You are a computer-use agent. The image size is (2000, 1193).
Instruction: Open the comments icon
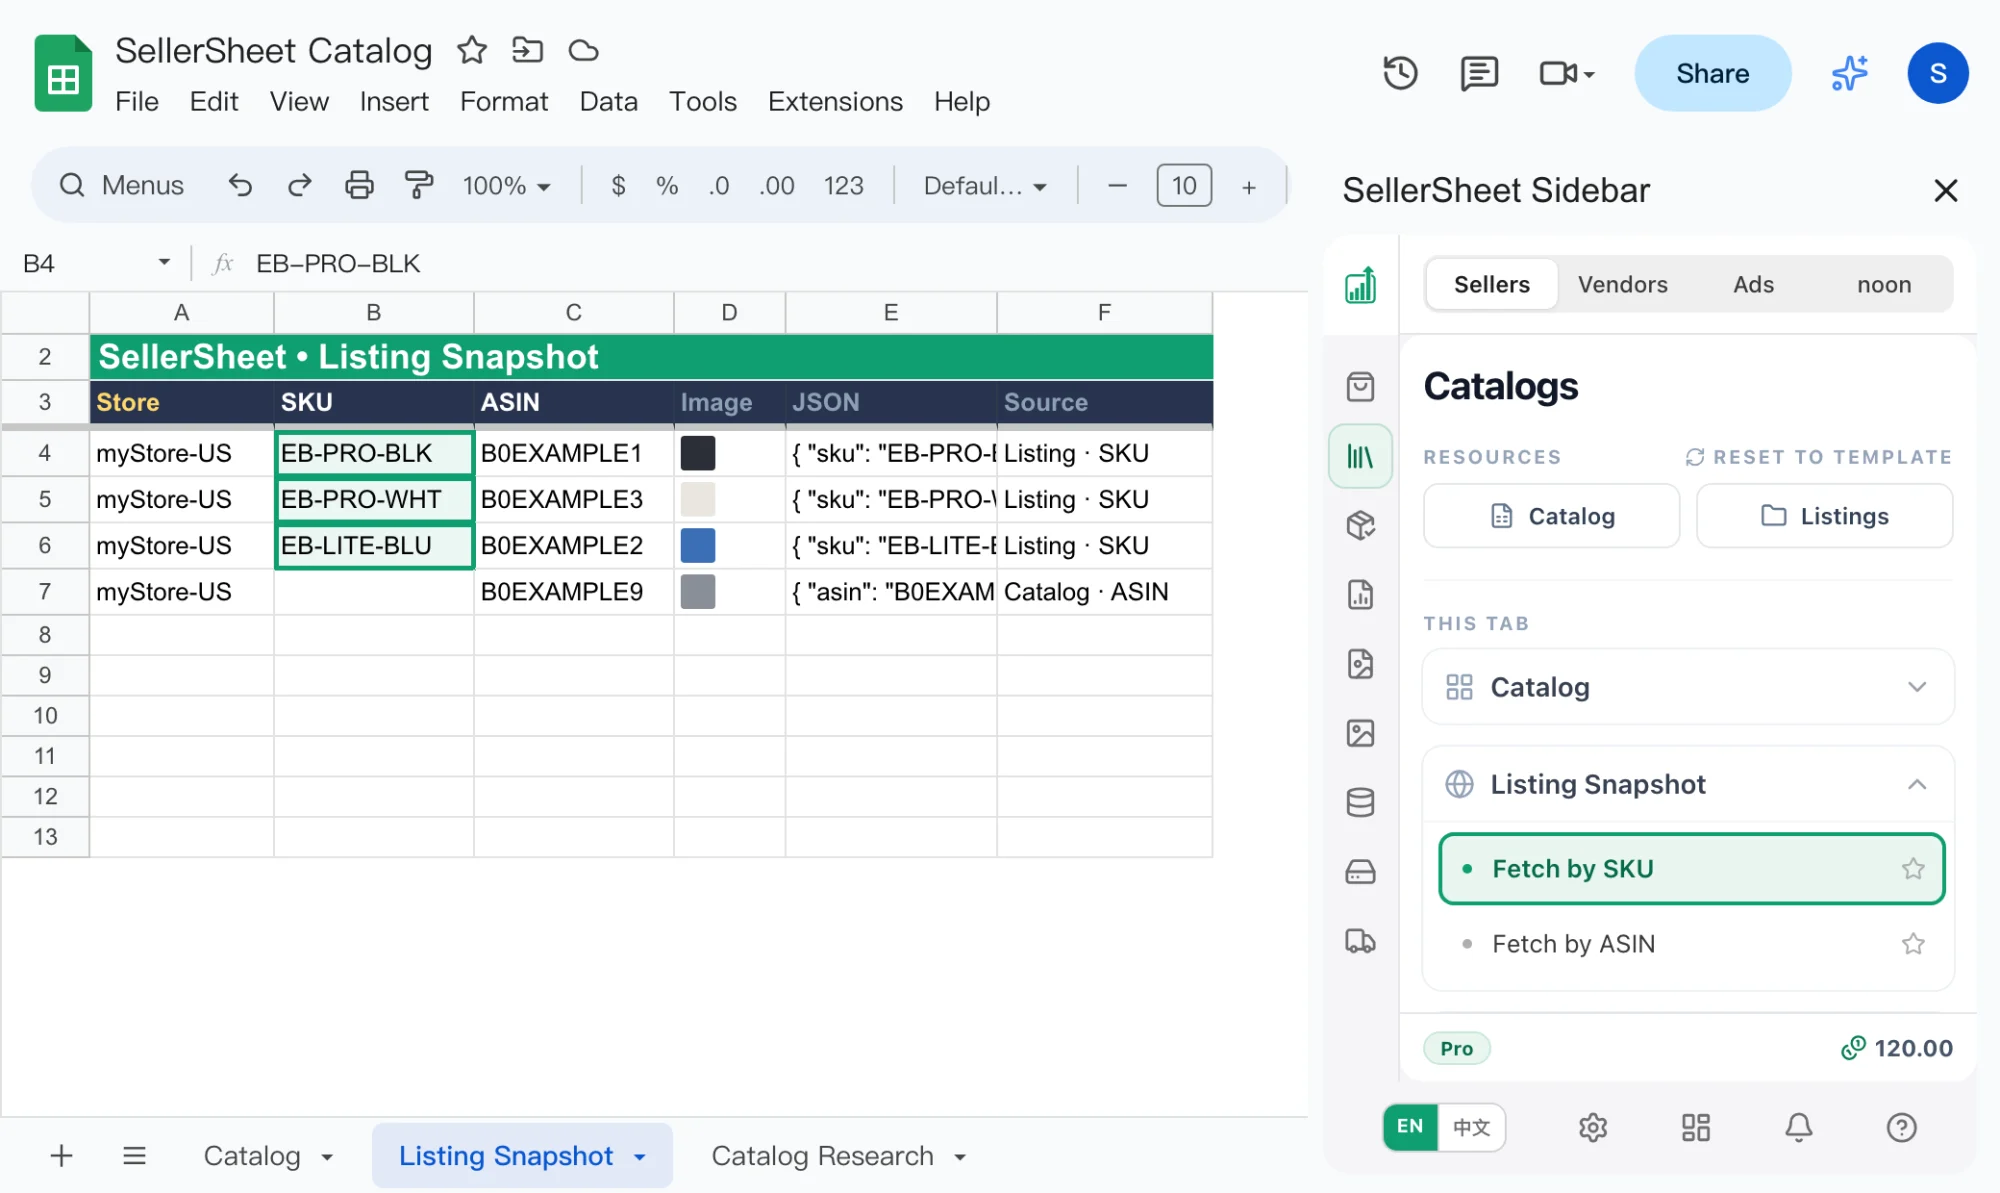click(1478, 73)
